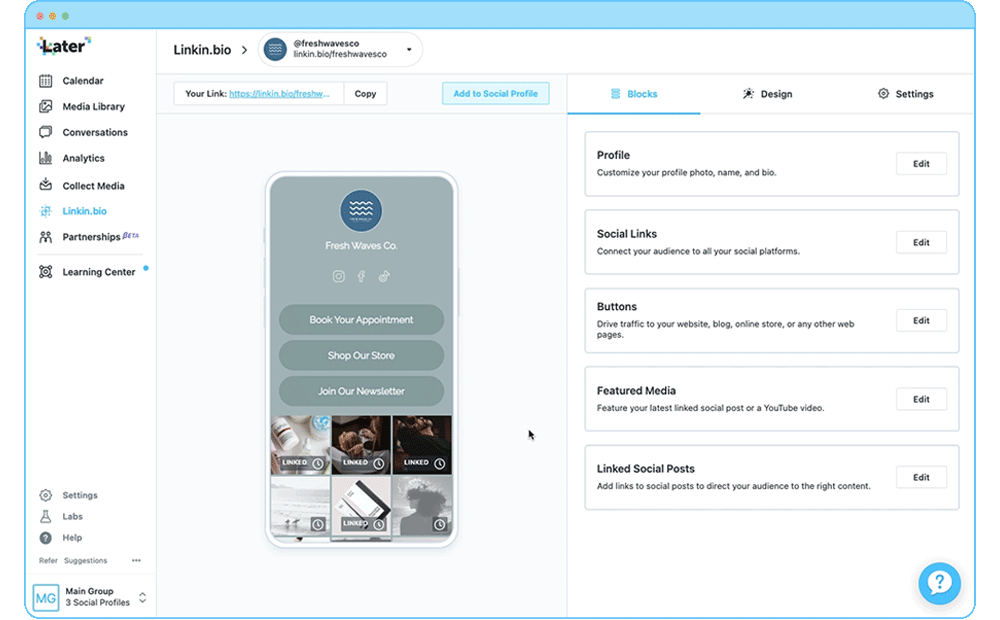The width and height of the screenshot is (1000, 620).
Task: Click the freshwavesco profile avatar in header
Action: pos(276,49)
